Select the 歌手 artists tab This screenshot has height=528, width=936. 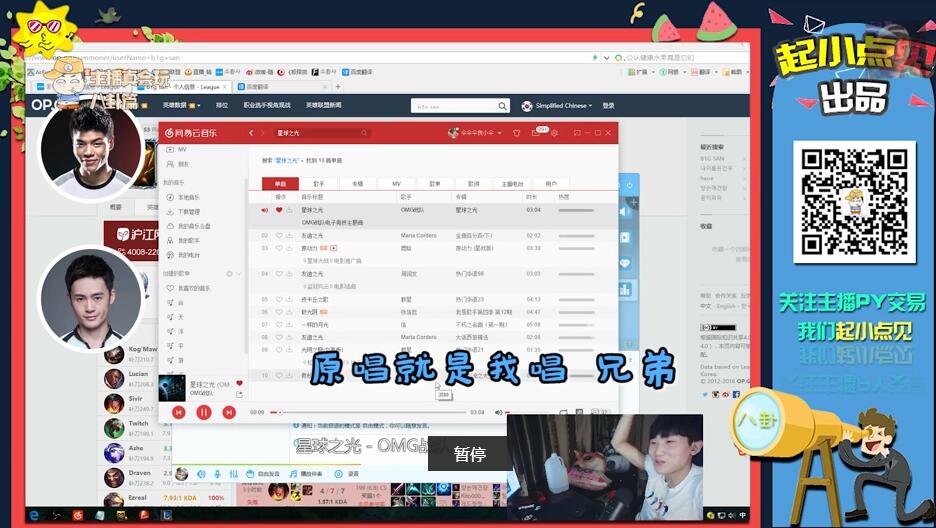tap(319, 184)
